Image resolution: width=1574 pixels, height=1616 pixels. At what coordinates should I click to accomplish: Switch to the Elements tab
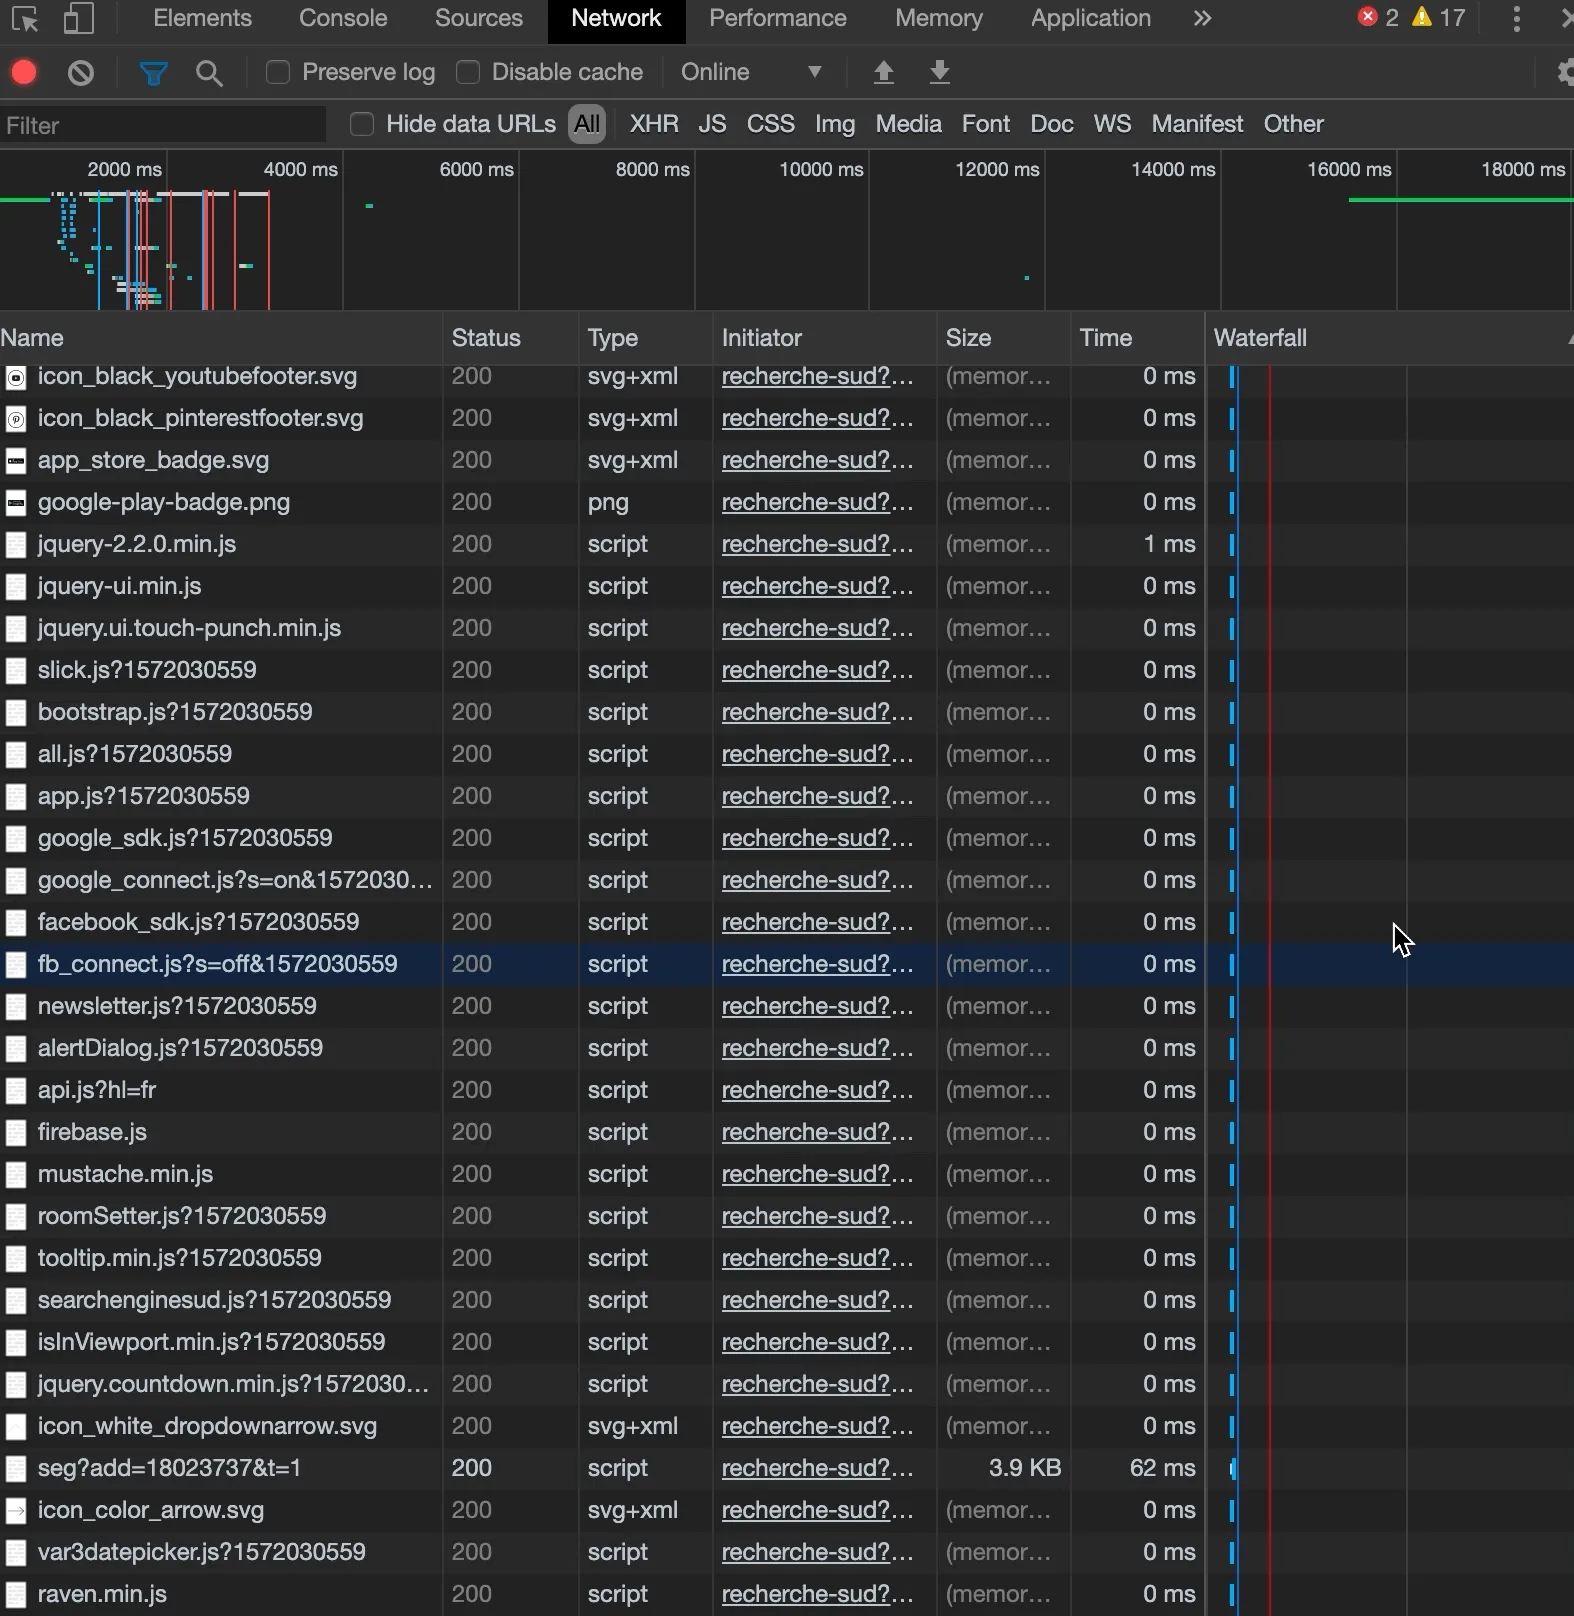click(202, 18)
